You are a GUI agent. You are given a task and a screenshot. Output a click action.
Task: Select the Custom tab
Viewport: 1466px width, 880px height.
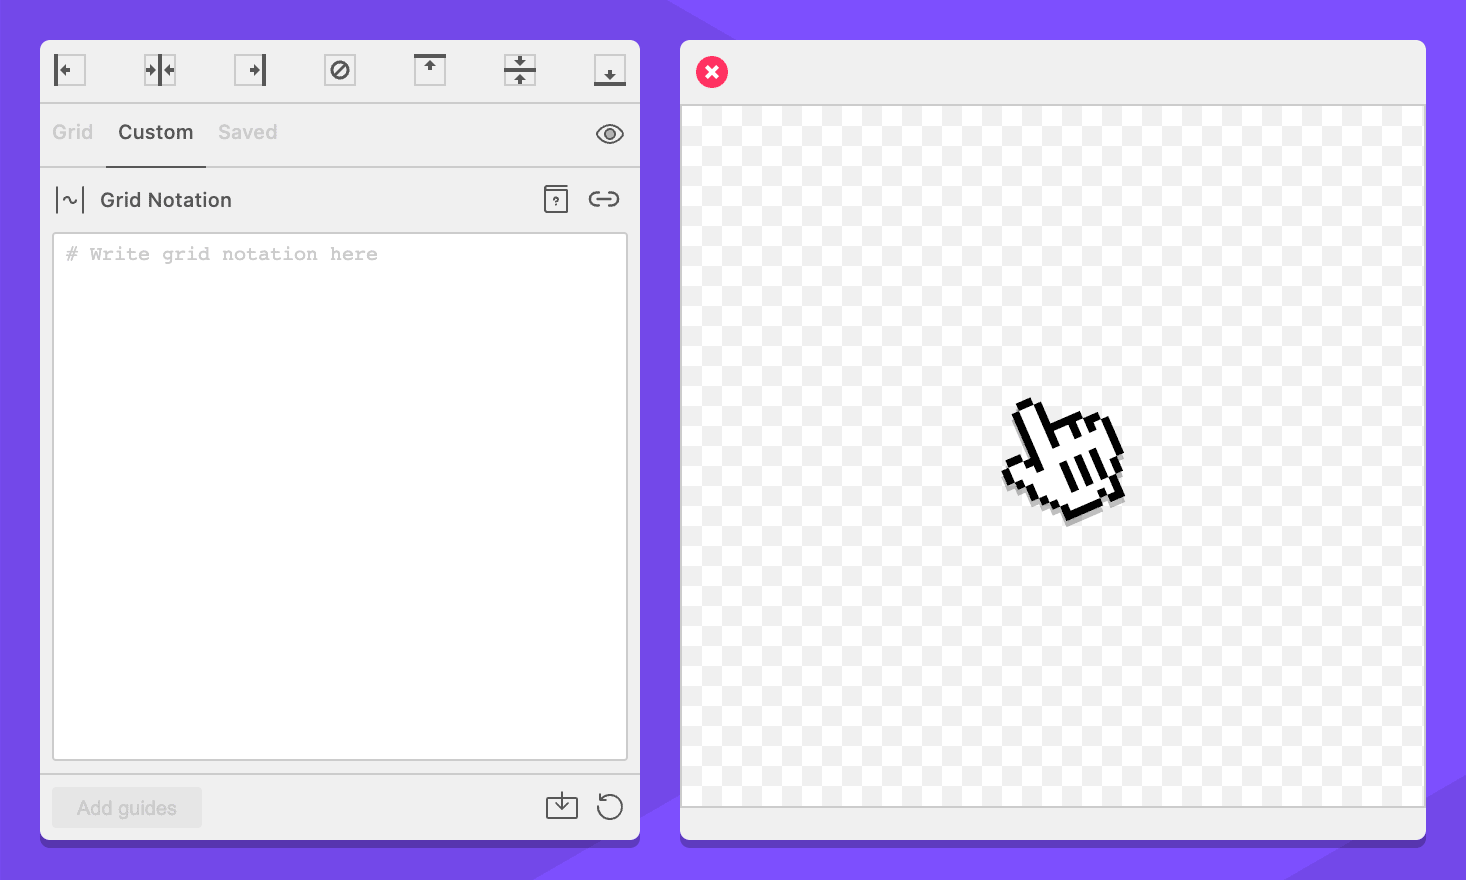click(155, 132)
